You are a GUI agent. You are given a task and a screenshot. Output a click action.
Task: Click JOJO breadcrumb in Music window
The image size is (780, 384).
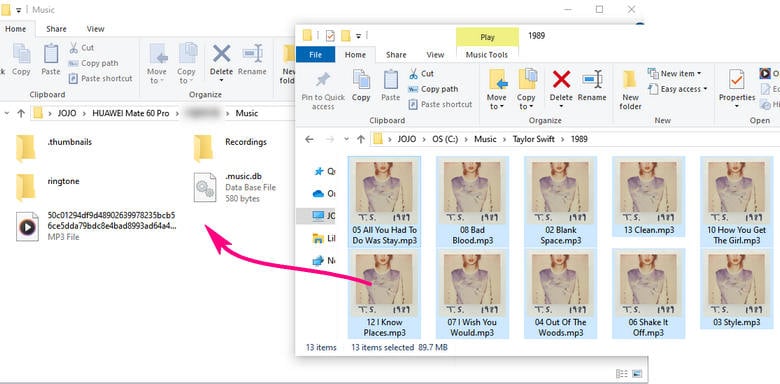point(67,113)
